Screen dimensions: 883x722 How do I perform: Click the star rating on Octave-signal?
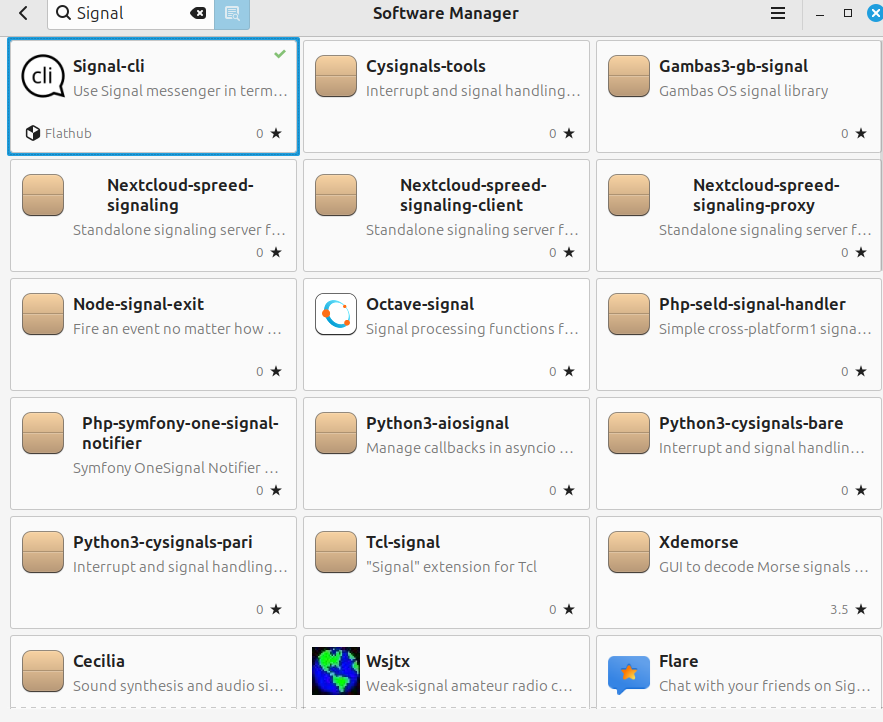[x=569, y=371]
